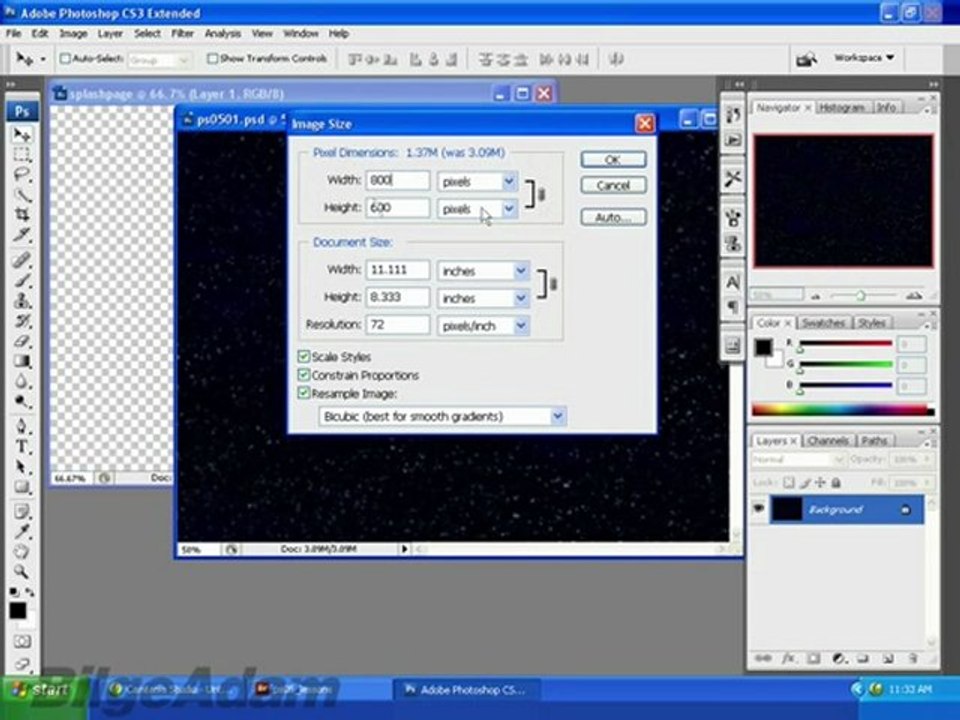Select the Crop tool
This screenshot has width=960, height=720.
coord(21,214)
